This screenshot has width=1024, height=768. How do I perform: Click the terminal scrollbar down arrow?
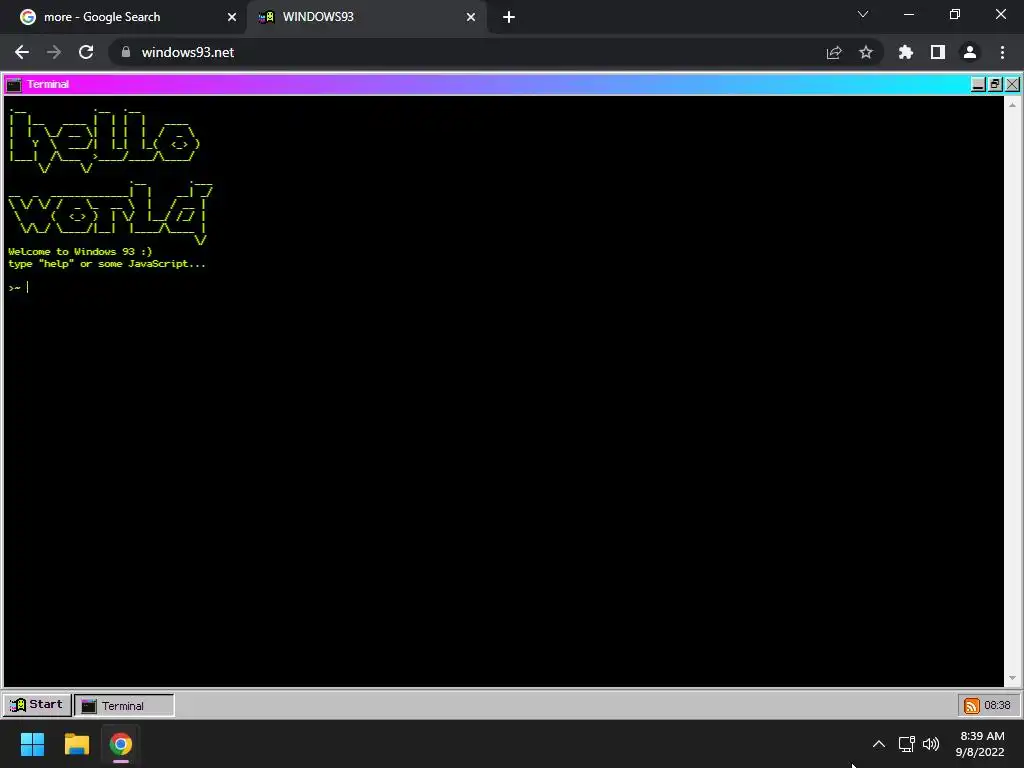(x=1012, y=678)
